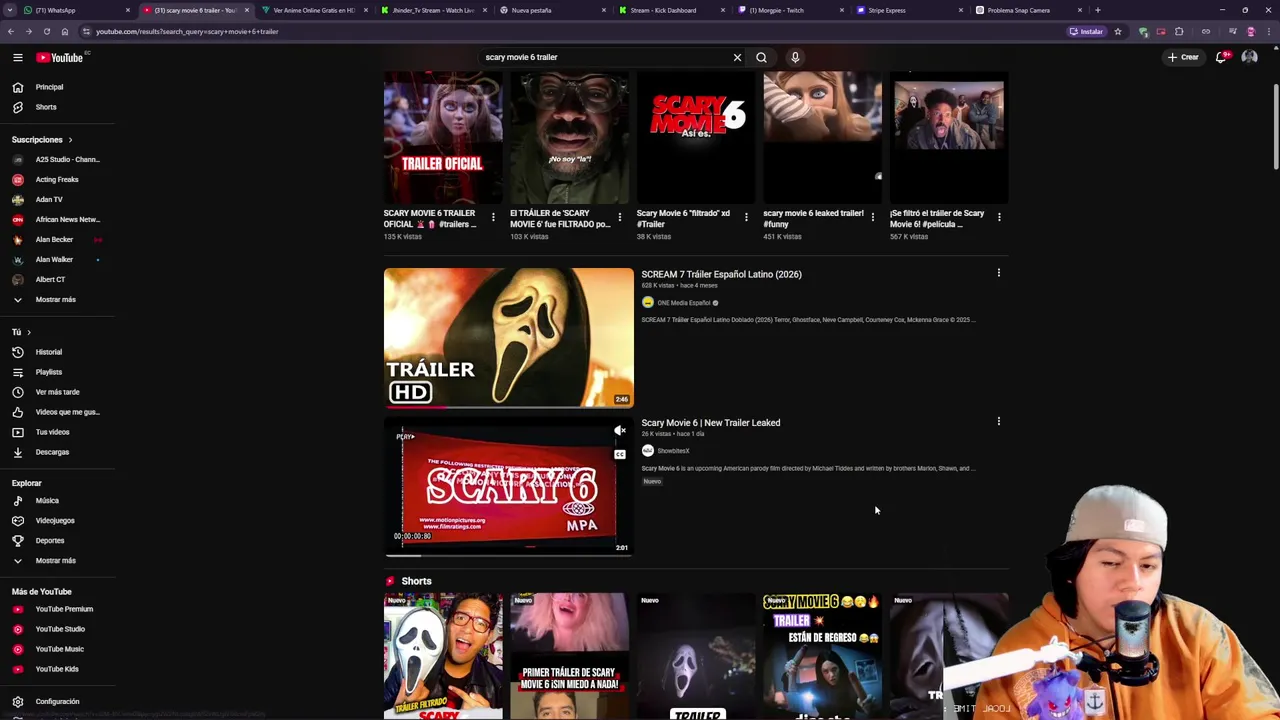Screen dimensions: 1280x720
Task: Expand the Tú section chevron
Action: coord(28,332)
